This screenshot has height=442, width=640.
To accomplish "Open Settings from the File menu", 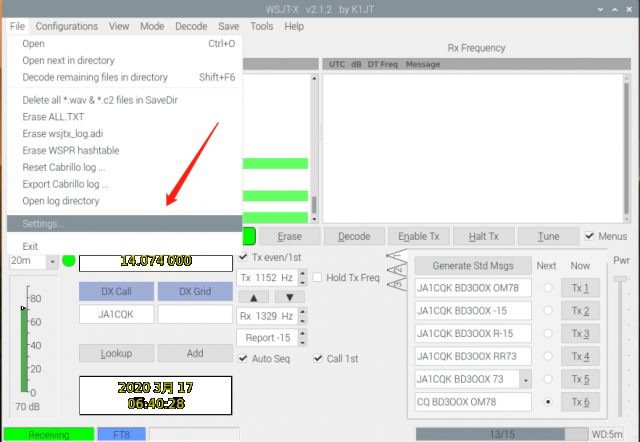I will pyautogui.click(x=124, y=224).
